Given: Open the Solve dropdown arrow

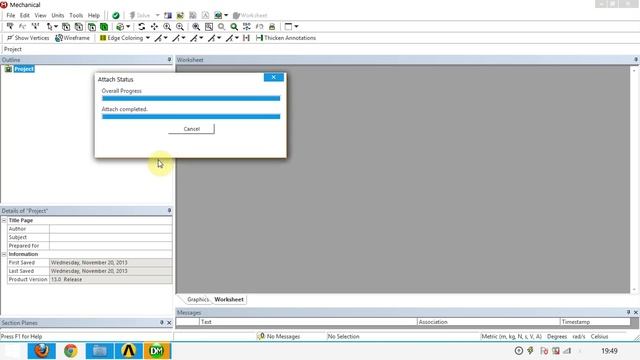Looking at the screenshot, I should pos(158,16).
